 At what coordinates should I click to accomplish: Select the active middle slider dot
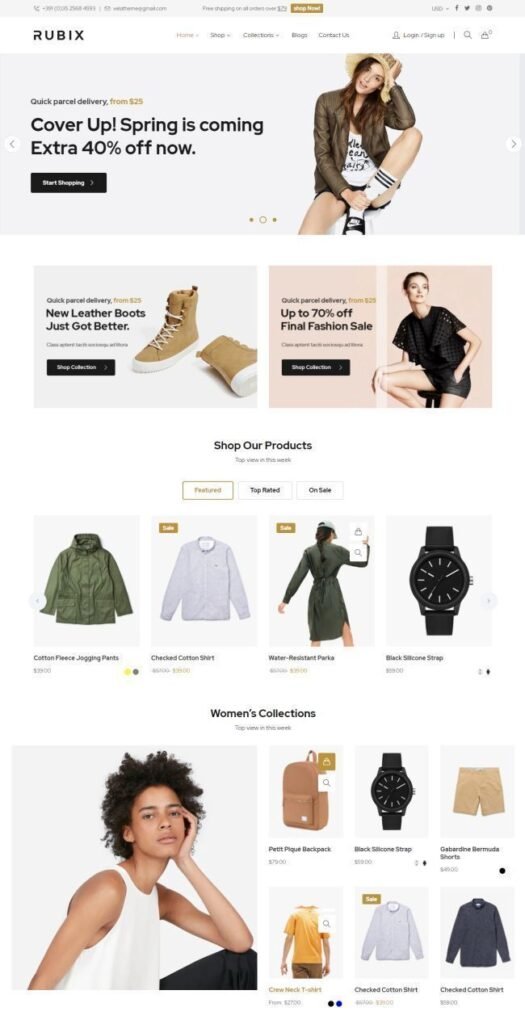(262, 220)
